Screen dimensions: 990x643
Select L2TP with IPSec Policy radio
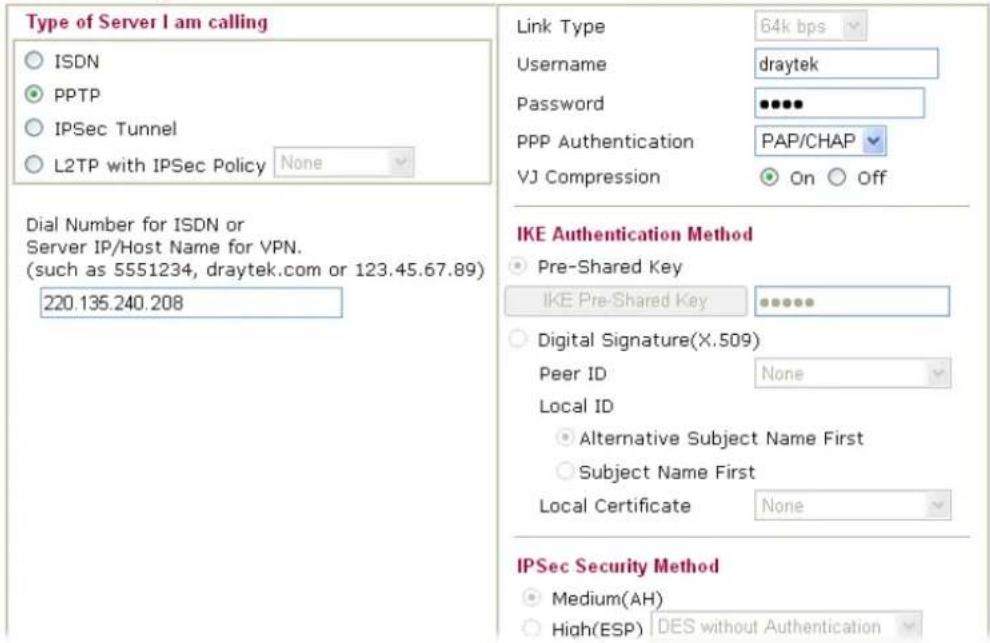pyautogui.click(x=34, y=164)
